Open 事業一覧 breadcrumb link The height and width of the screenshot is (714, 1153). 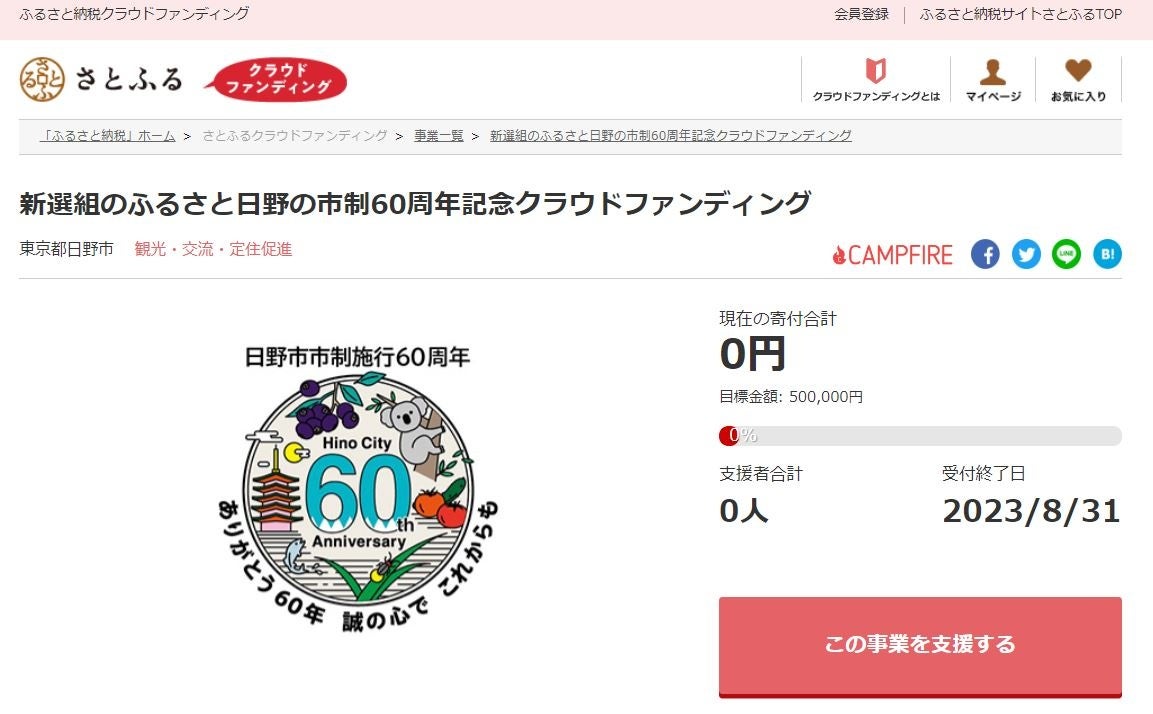pyautogui.click(x=439, y=136)
